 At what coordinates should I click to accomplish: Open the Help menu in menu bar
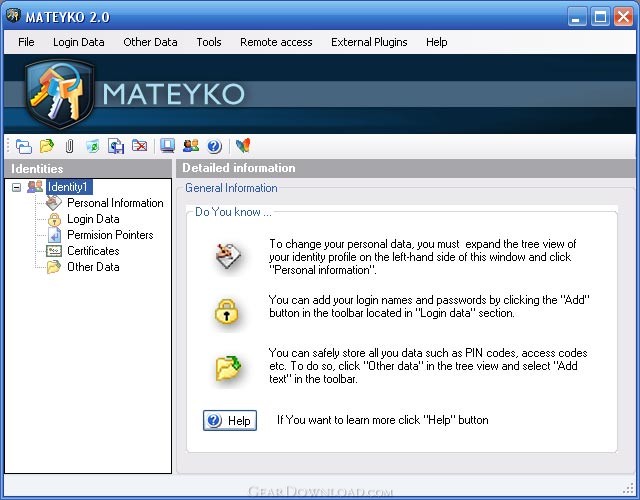pyautogui.click(x=436, y=42)
